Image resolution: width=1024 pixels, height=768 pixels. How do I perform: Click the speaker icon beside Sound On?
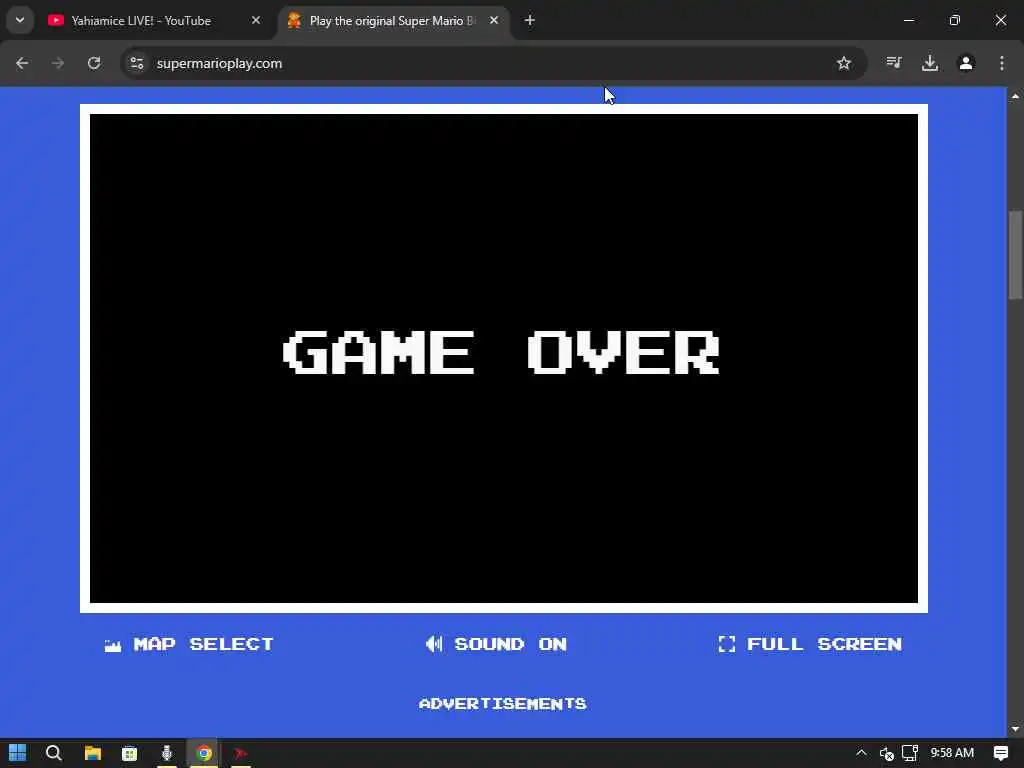tap(434, 644)
